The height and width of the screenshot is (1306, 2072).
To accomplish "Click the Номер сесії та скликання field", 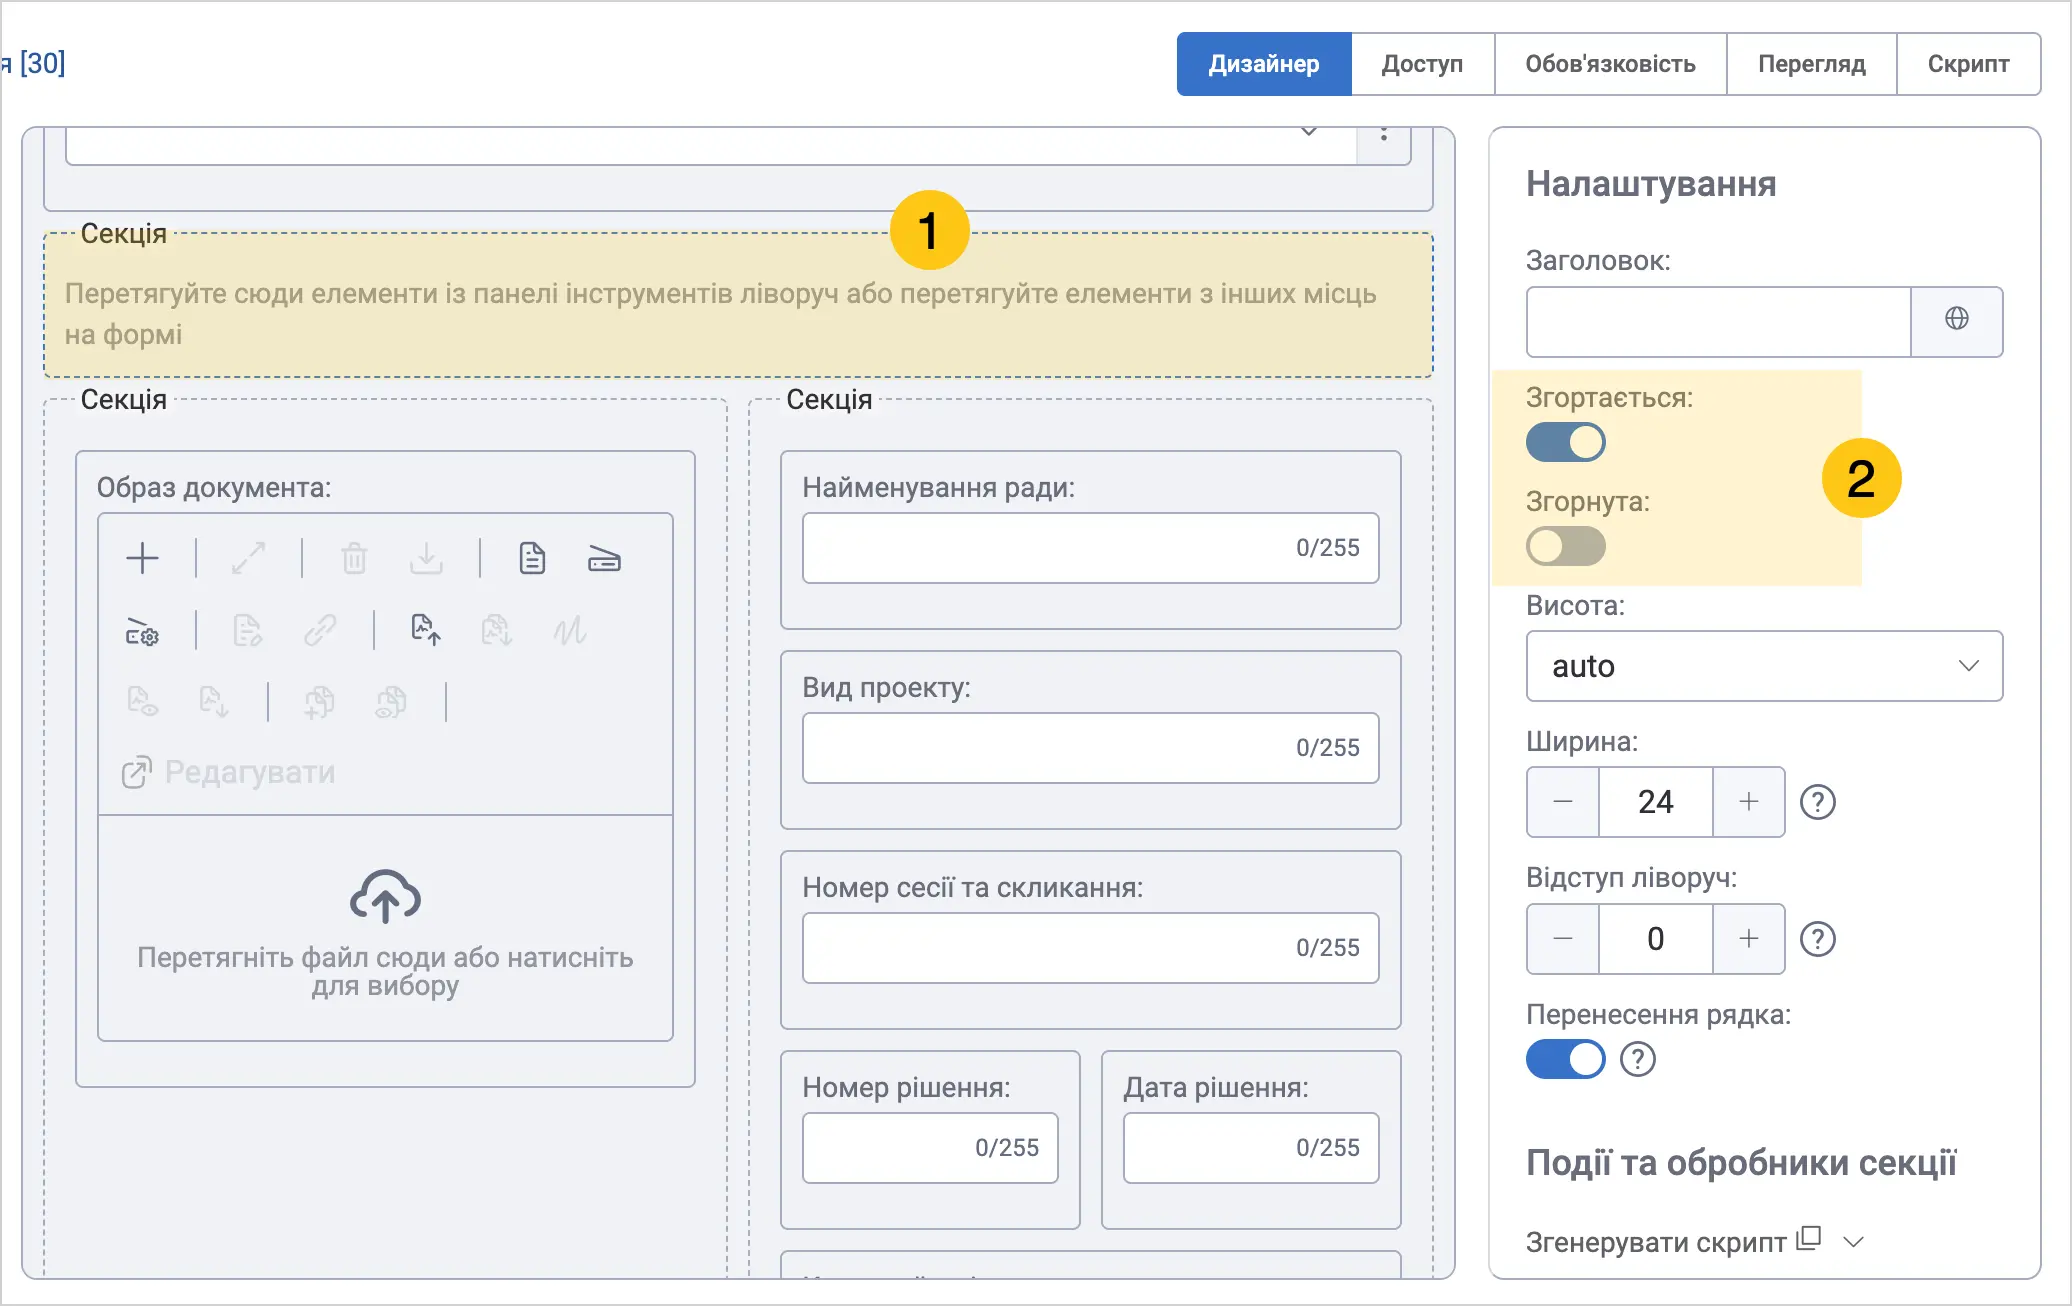I will point(1090,948).
